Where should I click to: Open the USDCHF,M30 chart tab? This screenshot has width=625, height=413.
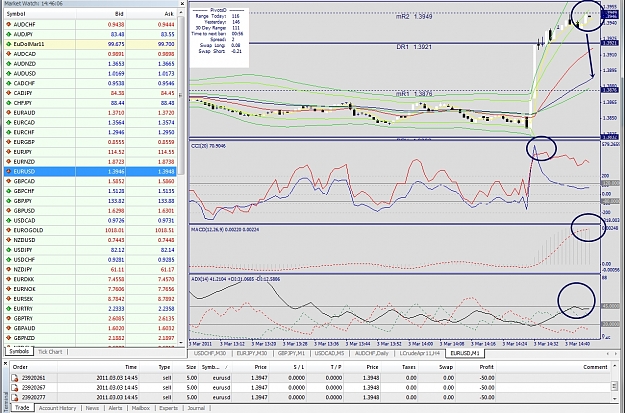(210, 354)
